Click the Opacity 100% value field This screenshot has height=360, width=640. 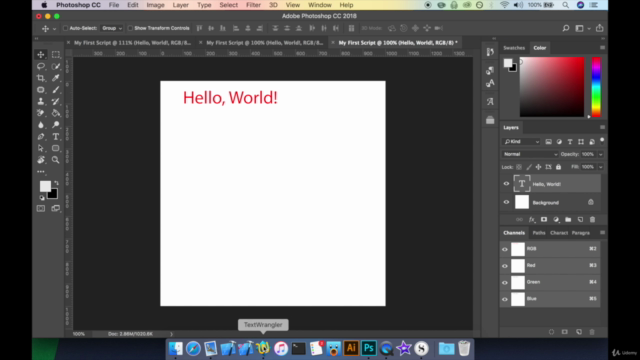588,154
